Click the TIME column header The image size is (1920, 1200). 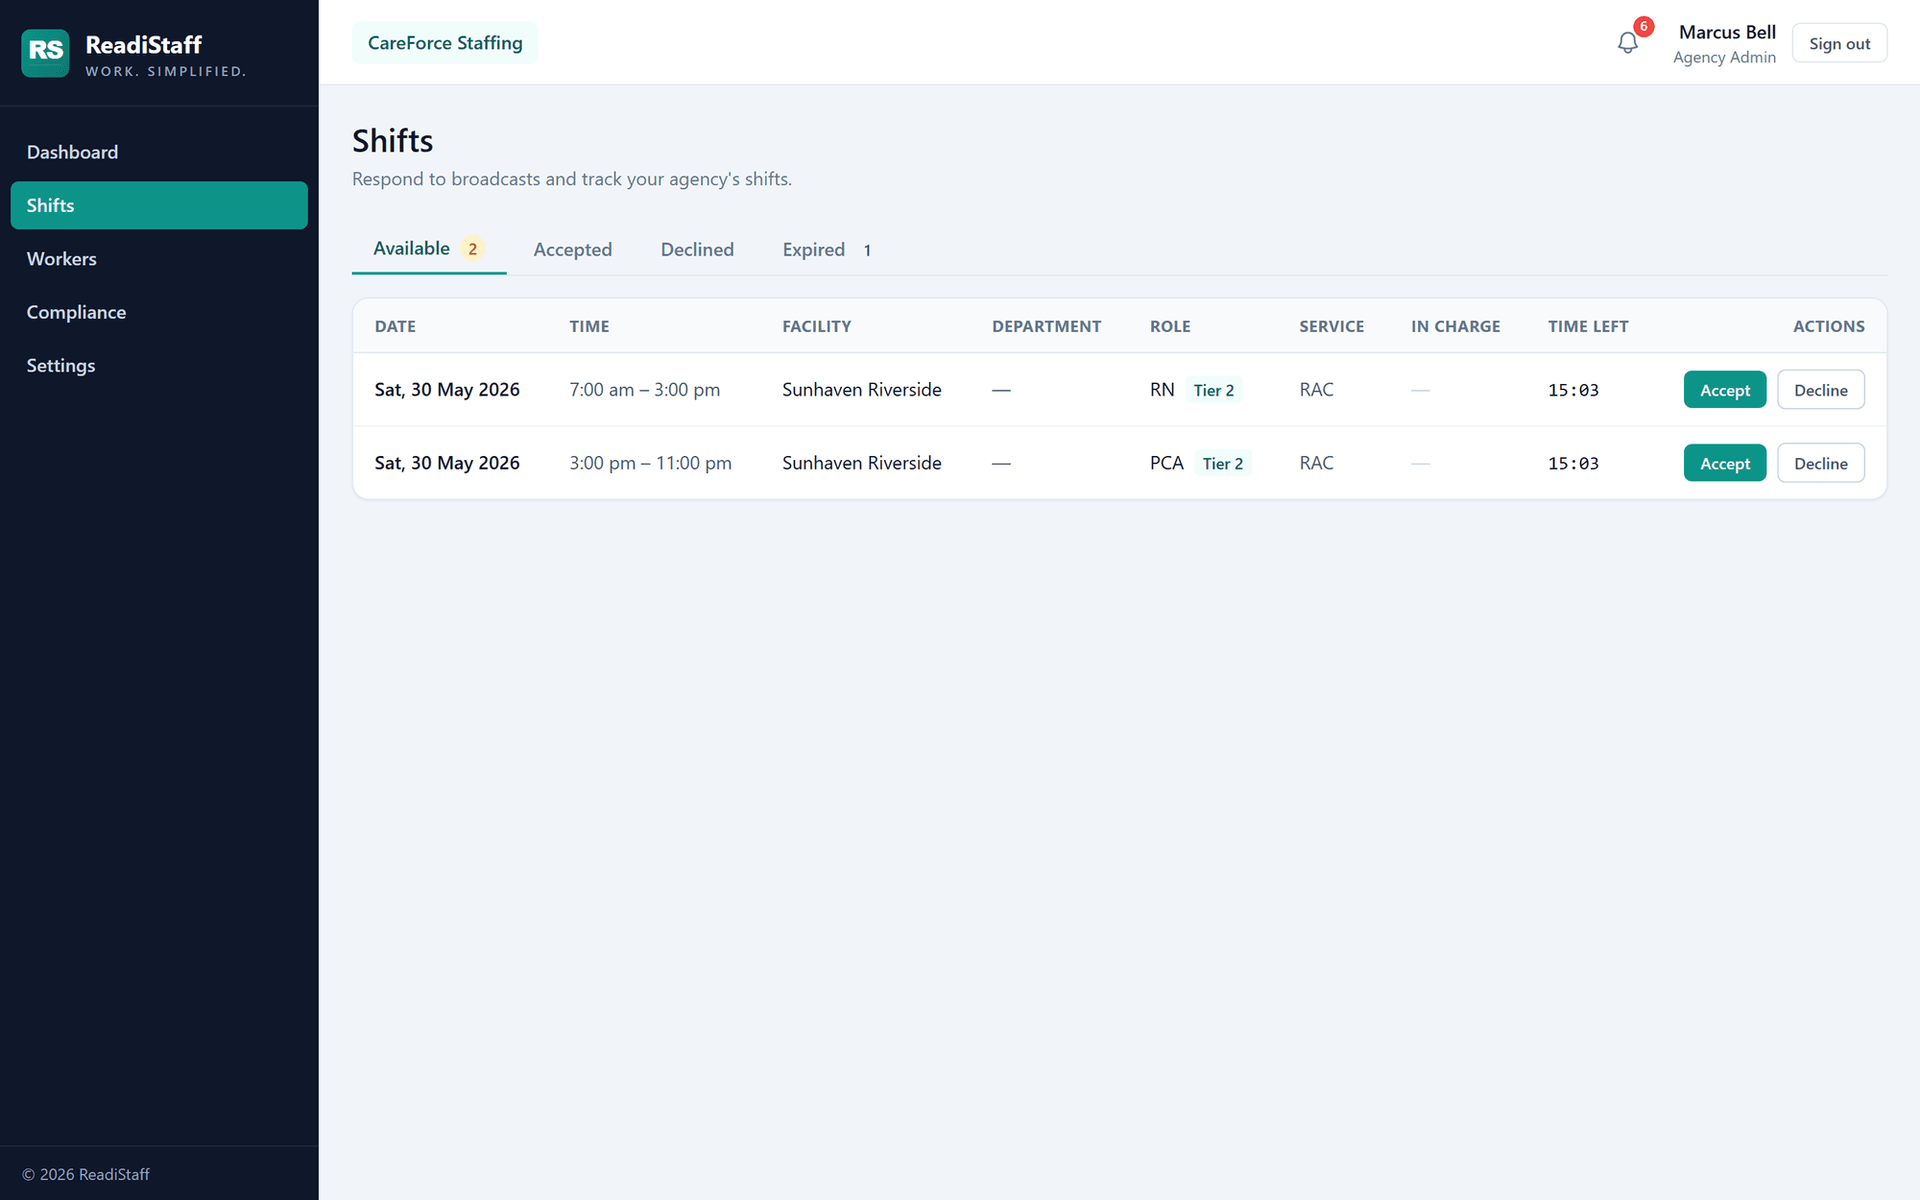[589, 326]
